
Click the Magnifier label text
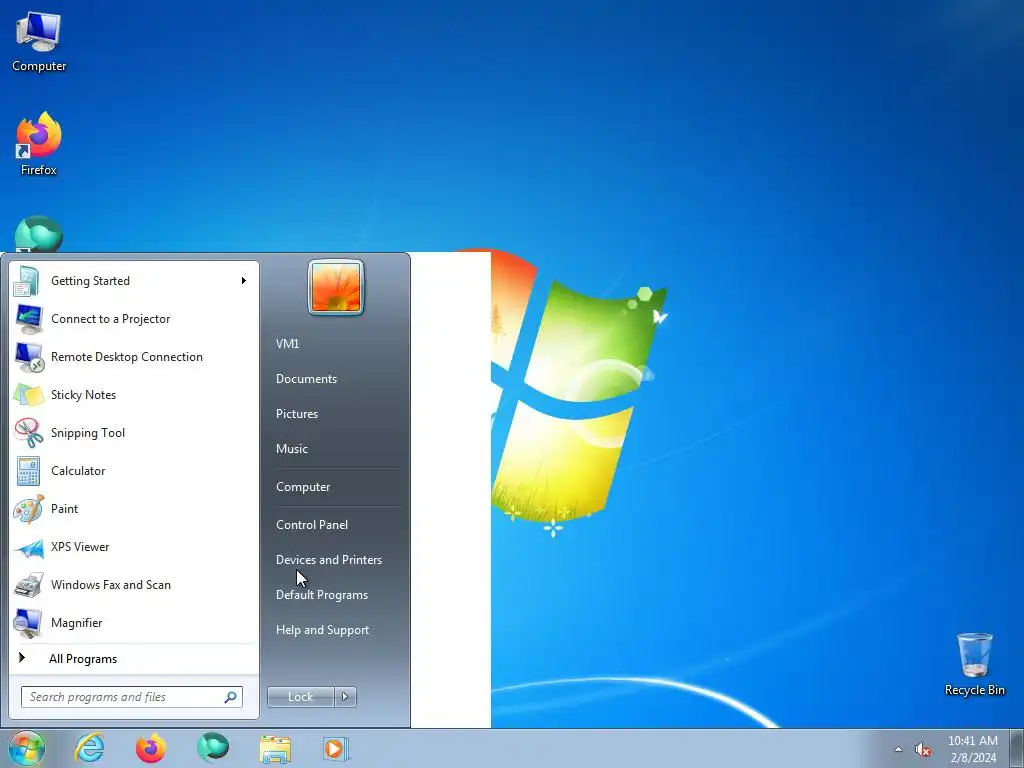[x=76, y=623]
